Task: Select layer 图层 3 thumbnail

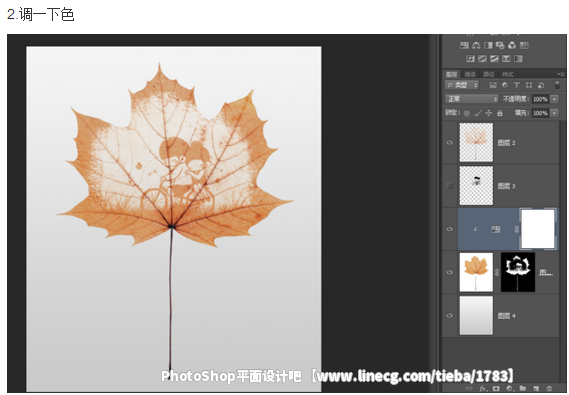Action: (x=476, y=186)
